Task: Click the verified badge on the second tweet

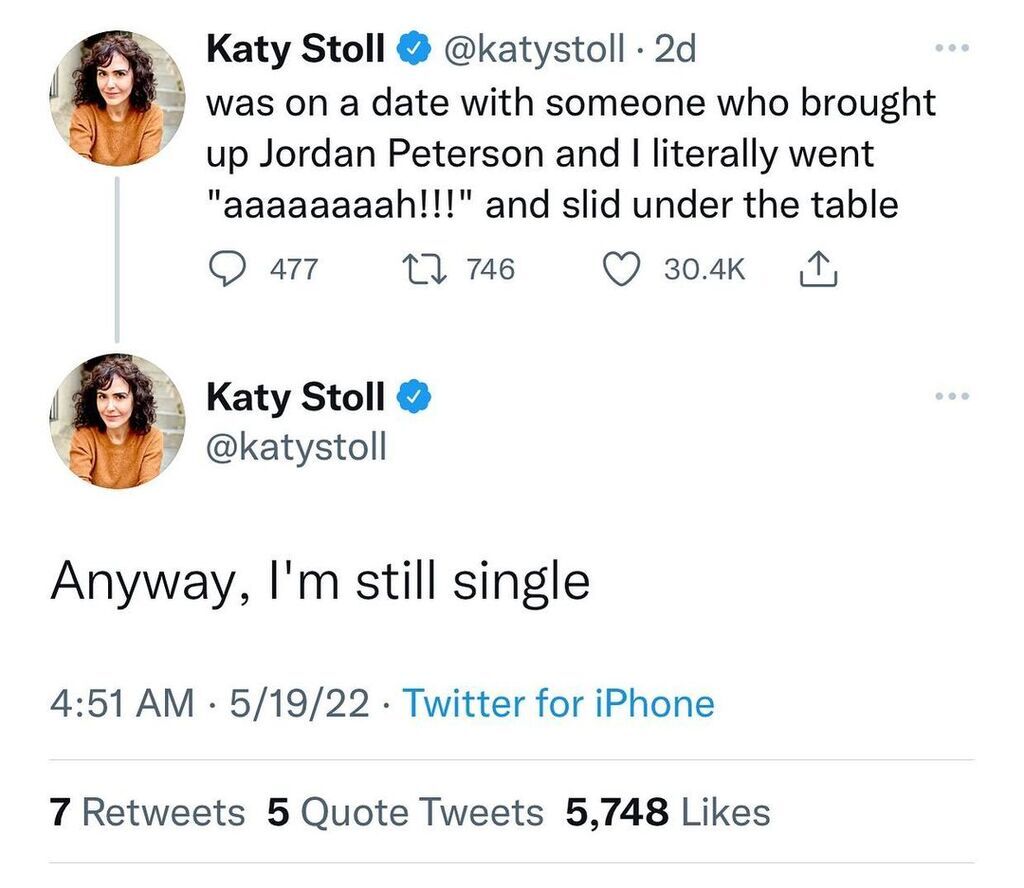Action: point(413,397)
